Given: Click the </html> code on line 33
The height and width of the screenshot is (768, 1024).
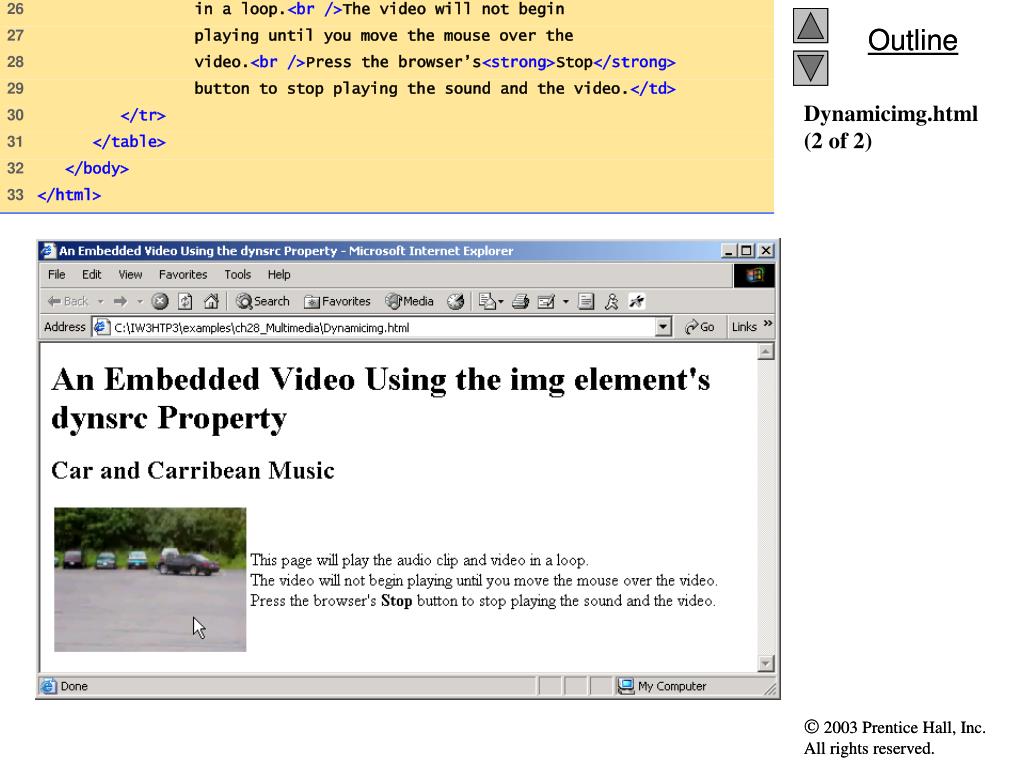Looking at the screenshot, I should (x=69, y=195).
